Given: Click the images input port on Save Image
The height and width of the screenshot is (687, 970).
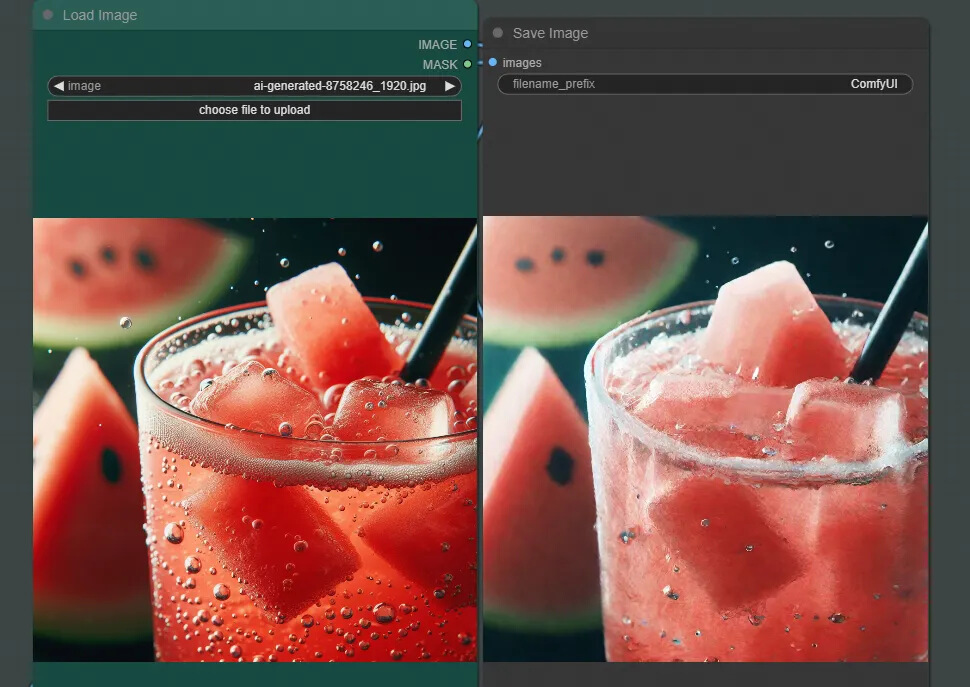Looking at the screenshot, I should tap(493, 63).
